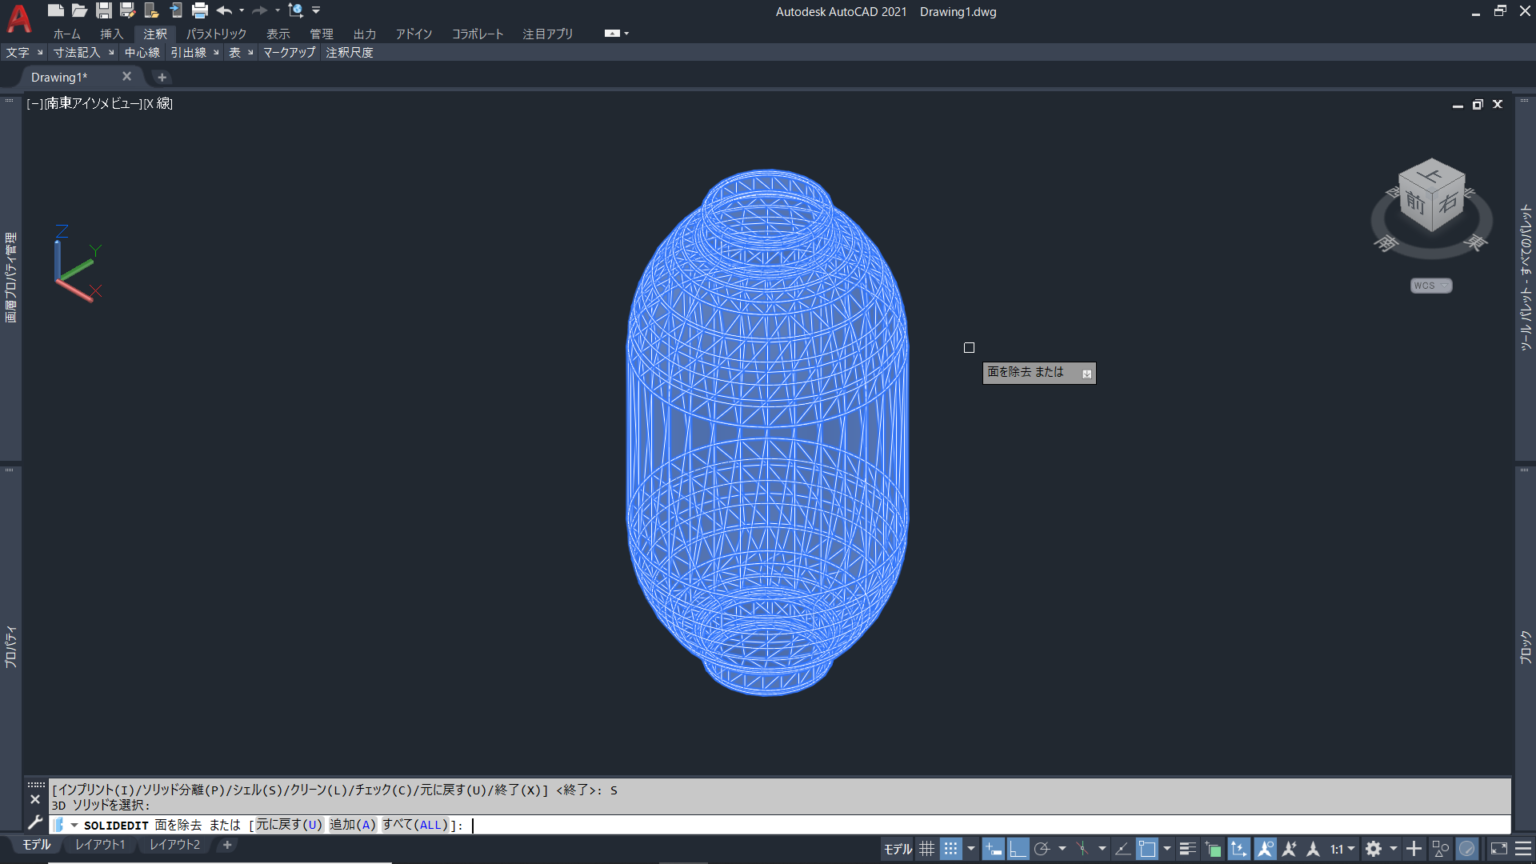
Task: Click the customize gear icon in status bar
Action: [1375, 848]
